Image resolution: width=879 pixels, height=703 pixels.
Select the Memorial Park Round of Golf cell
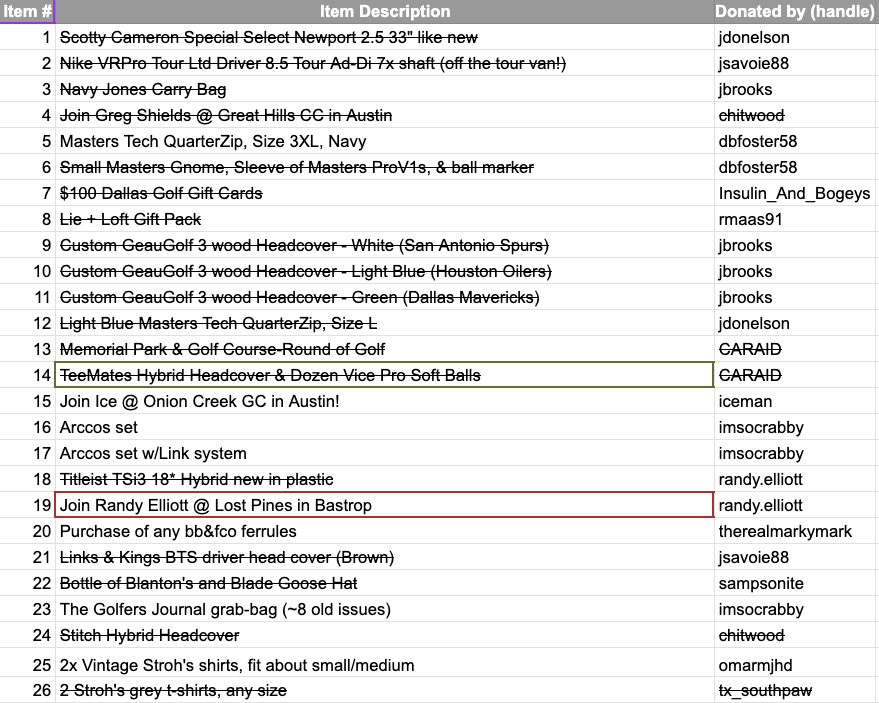[x=385, y=349]
